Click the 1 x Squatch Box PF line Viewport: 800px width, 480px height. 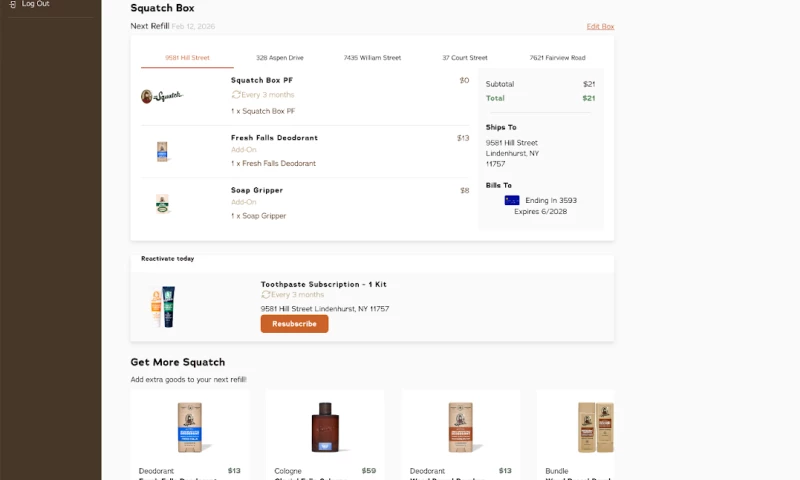coord(263,111)
